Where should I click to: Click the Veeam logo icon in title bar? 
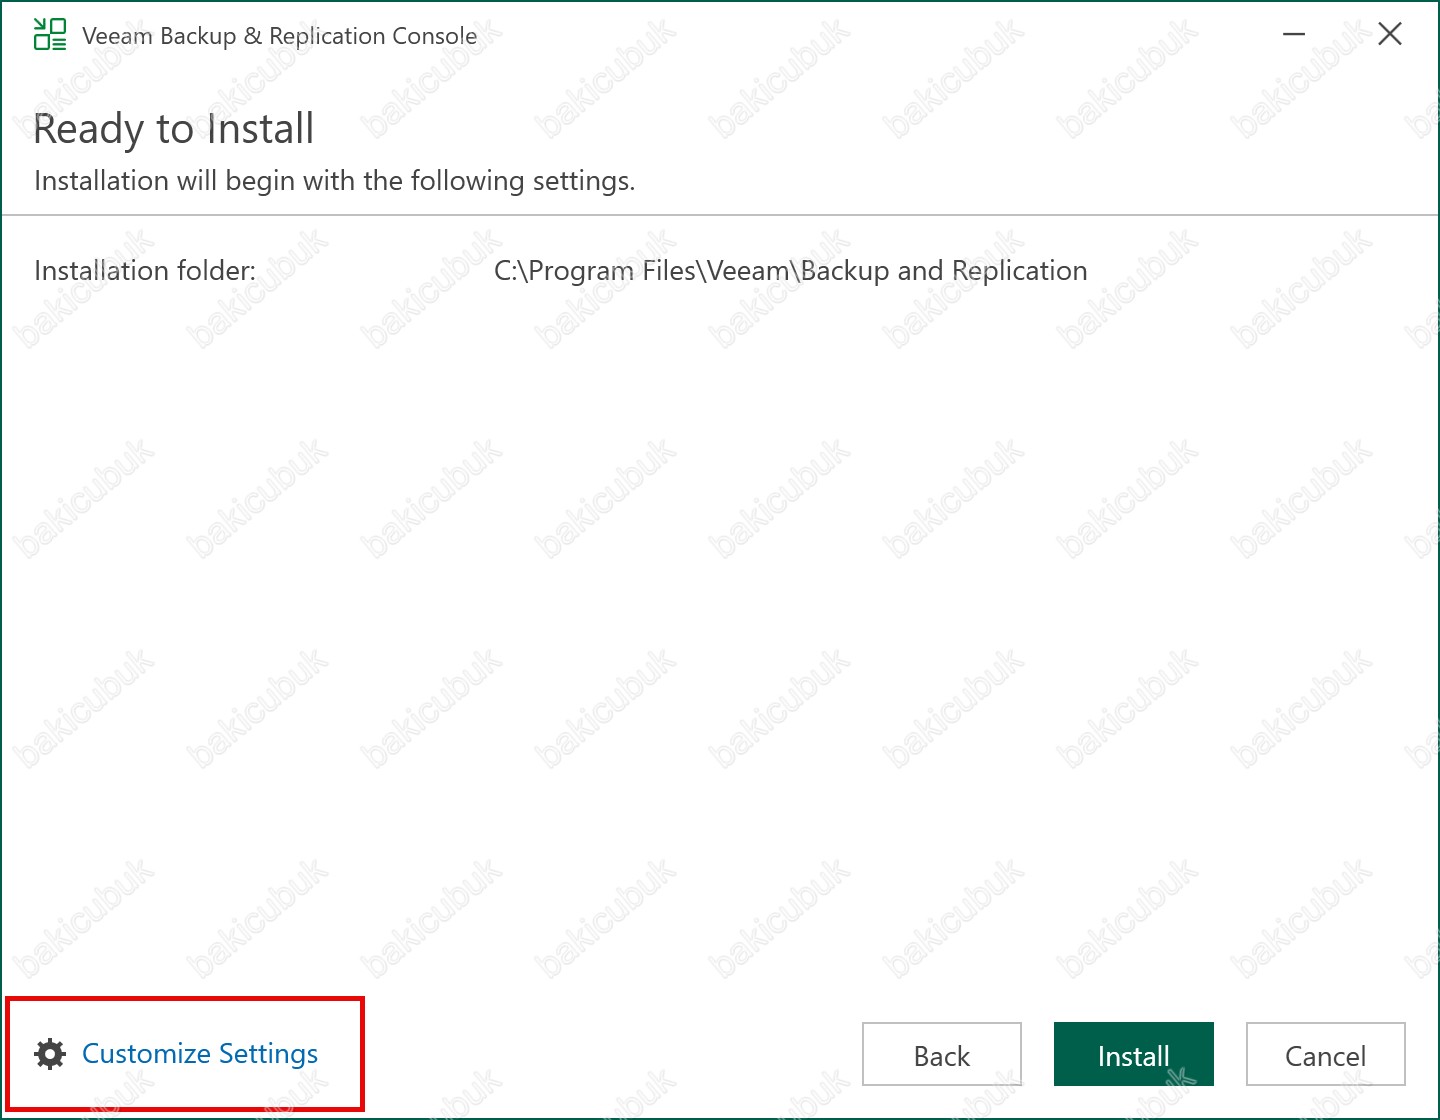pos(50,34)
